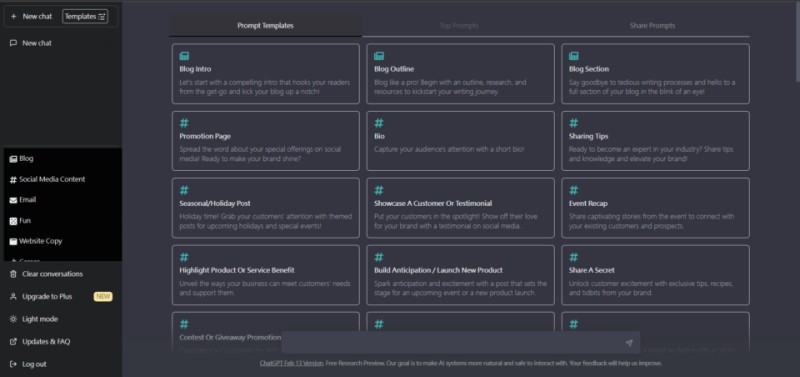Click the Bio hash icon

[x=379, y=123]
